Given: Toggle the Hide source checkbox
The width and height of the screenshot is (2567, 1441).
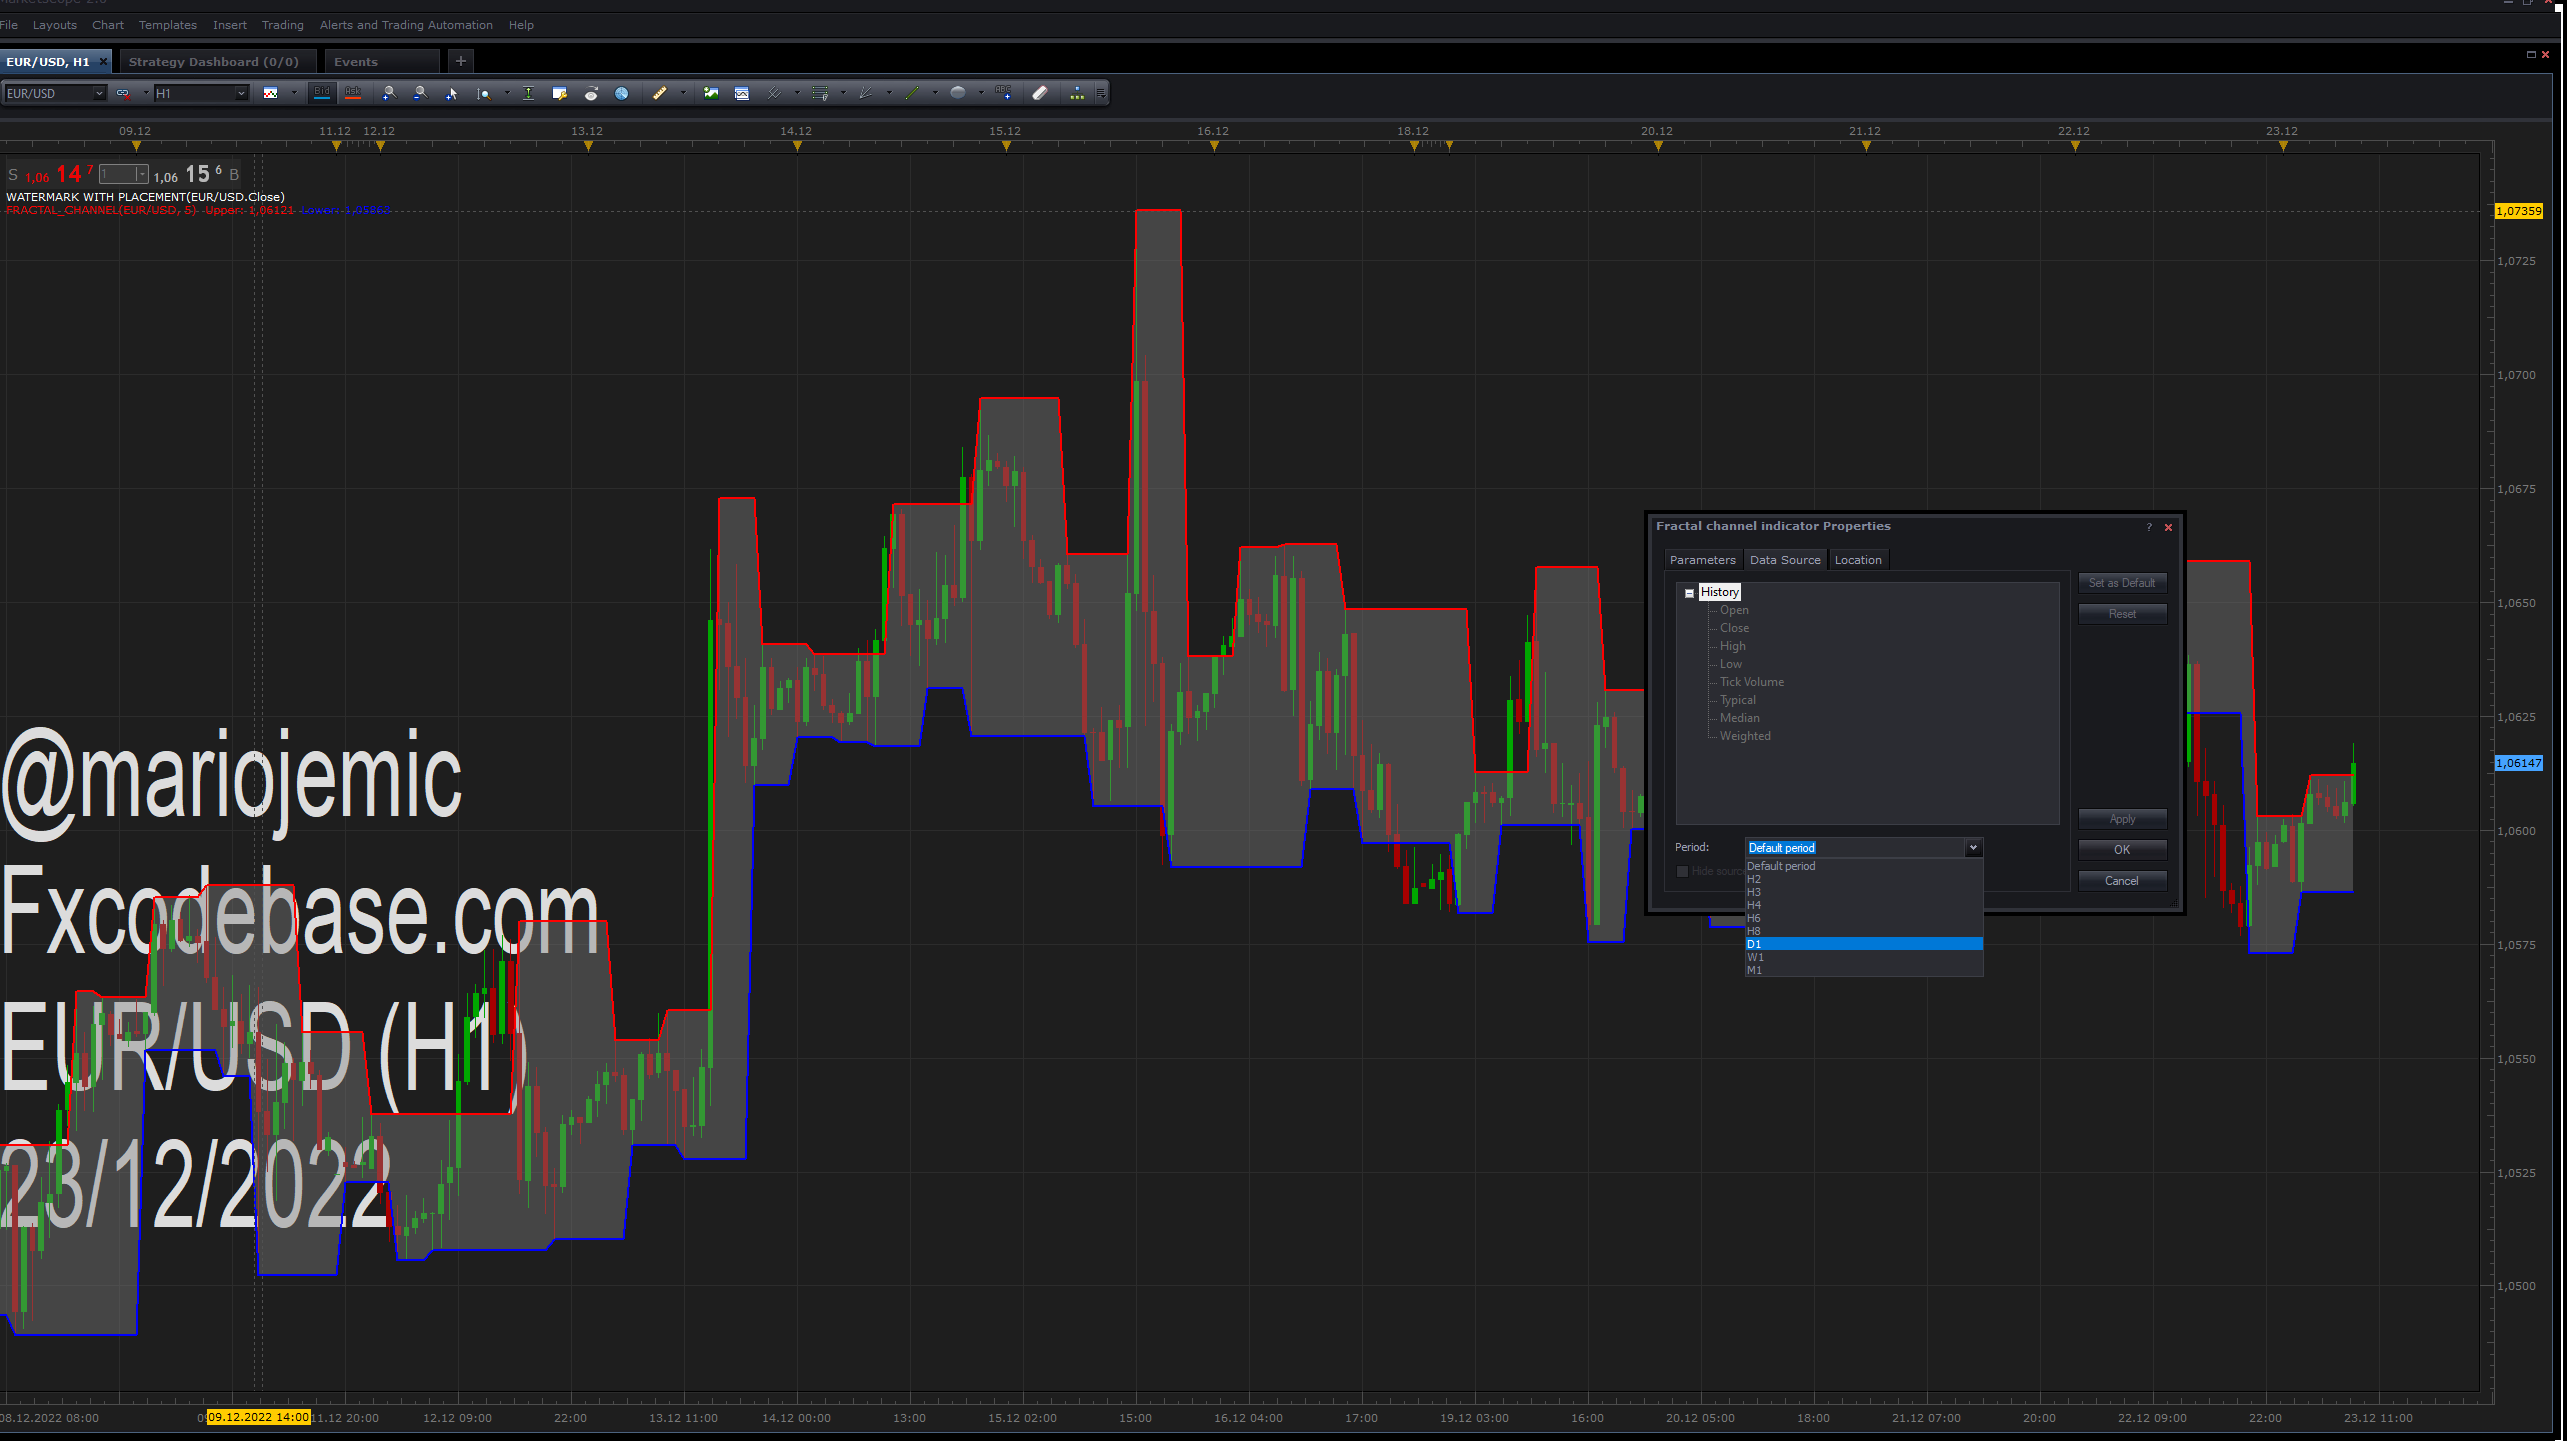Looking at the screenshot, I should pos(1682,872).
